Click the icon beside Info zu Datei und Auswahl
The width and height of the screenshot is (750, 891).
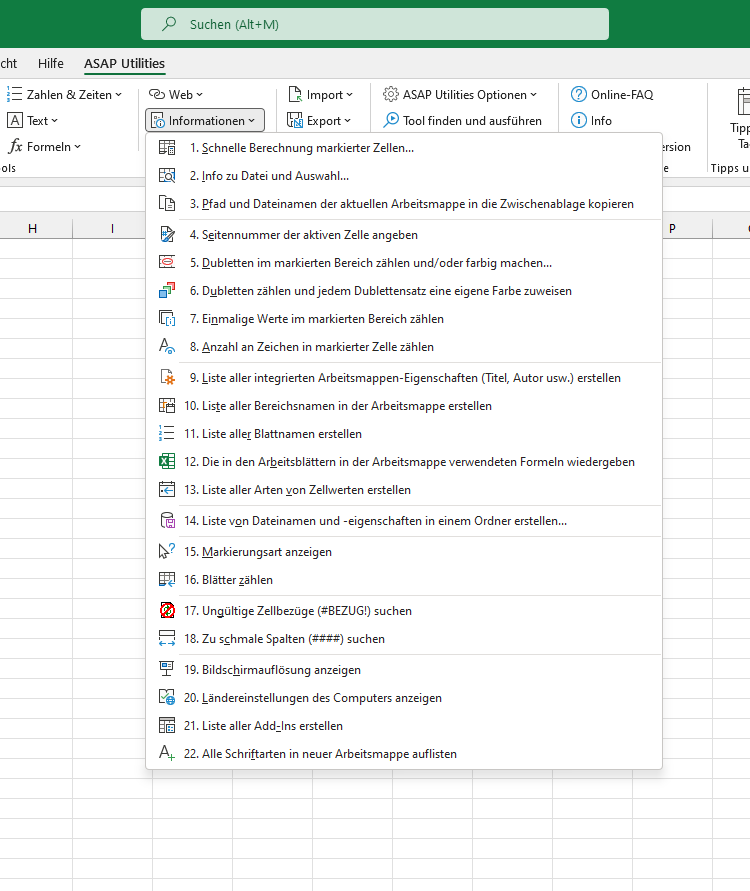click(x=167, y=176)
